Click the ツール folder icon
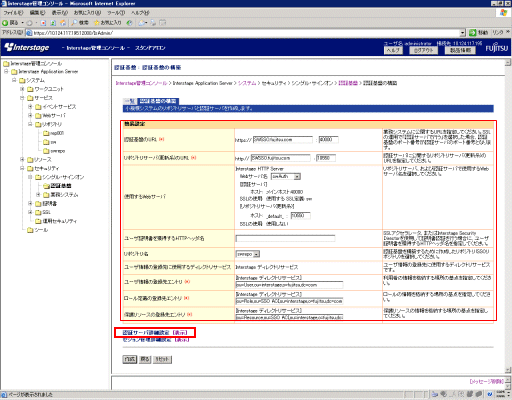 click(30, 230)
